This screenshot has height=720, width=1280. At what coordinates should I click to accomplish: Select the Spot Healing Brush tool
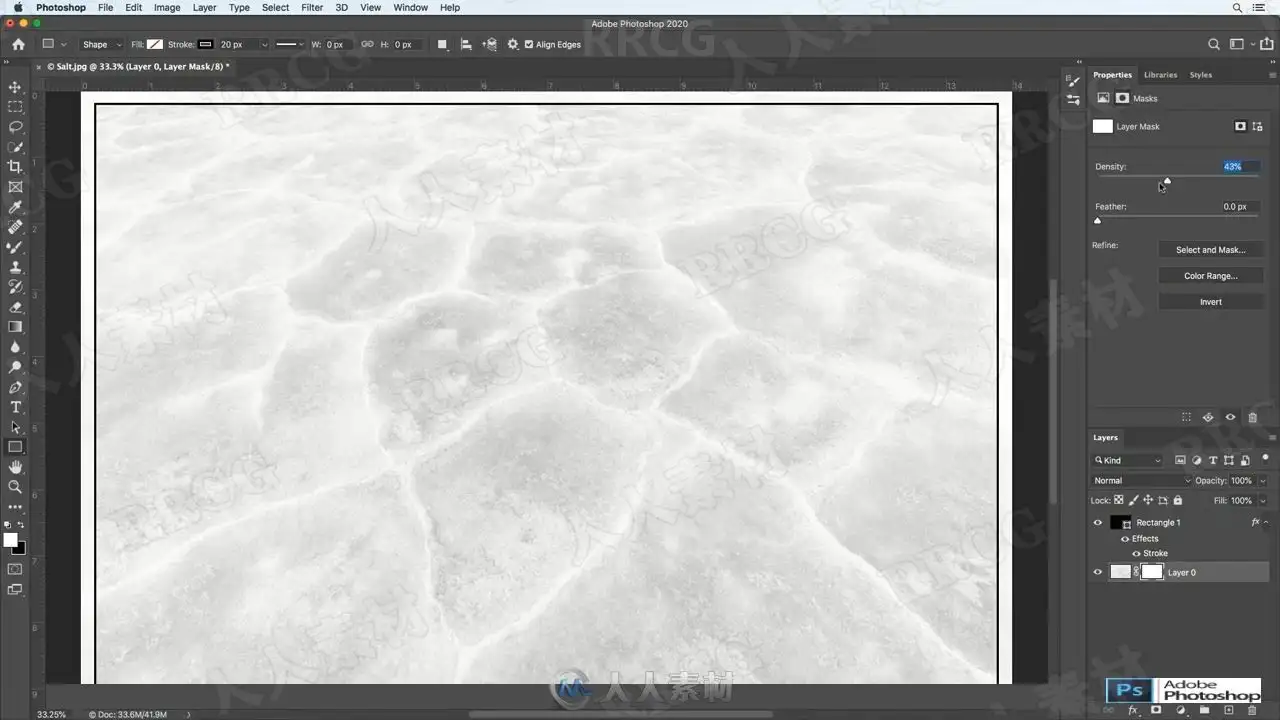pyautogui.click(x=15, y=227)
